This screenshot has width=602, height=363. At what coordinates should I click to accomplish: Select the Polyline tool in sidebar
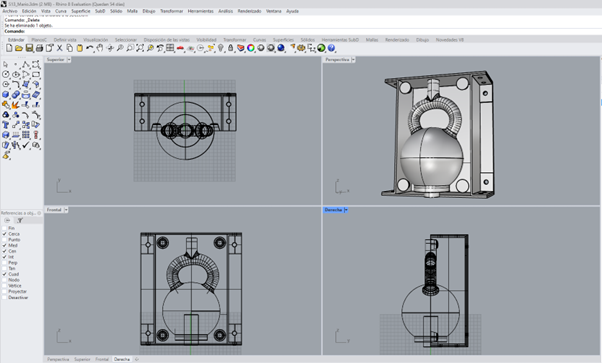point(26,64)
